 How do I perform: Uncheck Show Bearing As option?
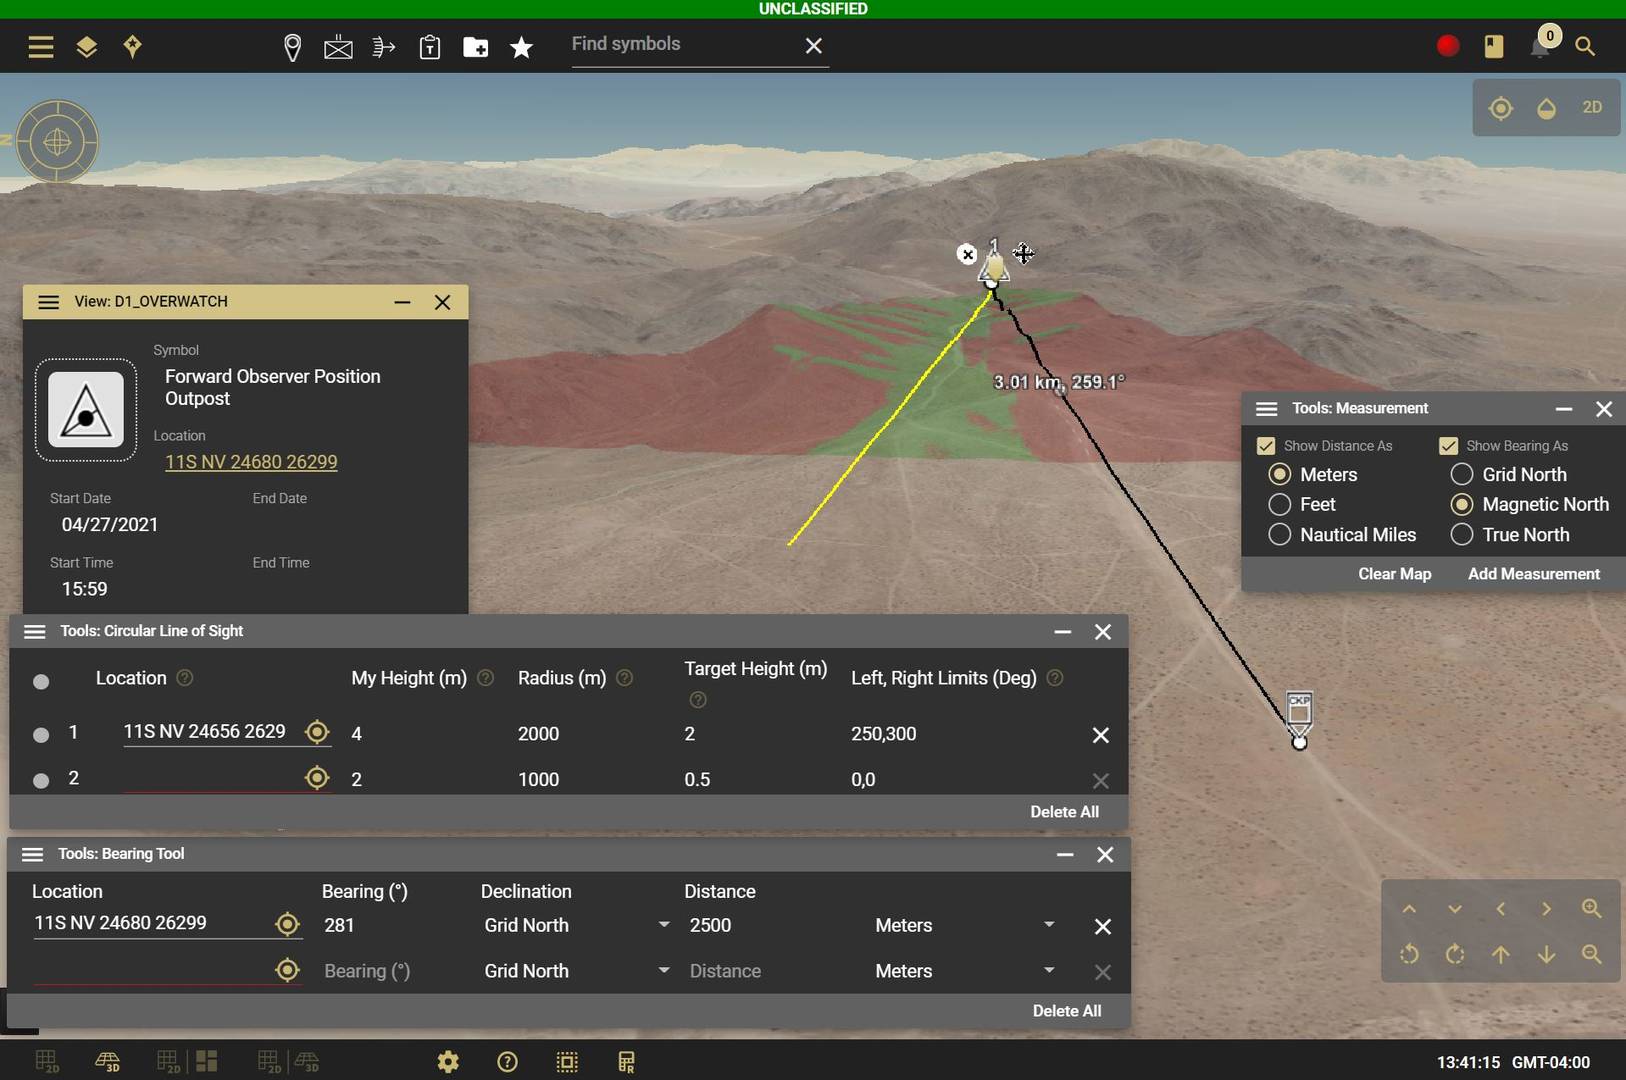1447,445
